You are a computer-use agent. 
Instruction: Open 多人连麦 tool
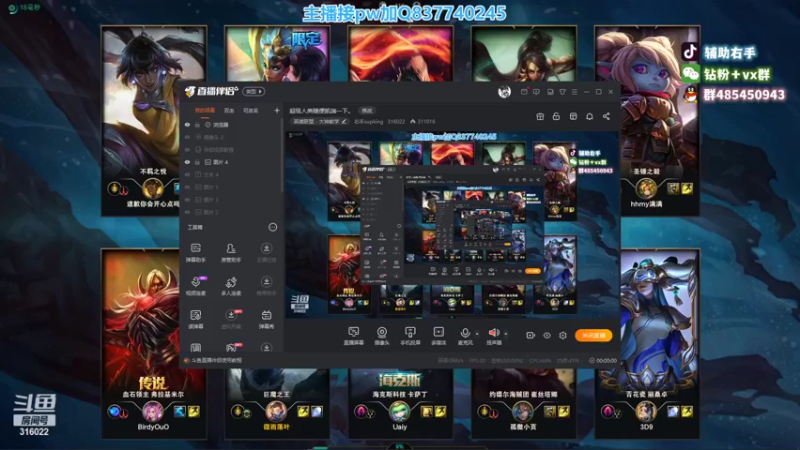click(231, 286)
